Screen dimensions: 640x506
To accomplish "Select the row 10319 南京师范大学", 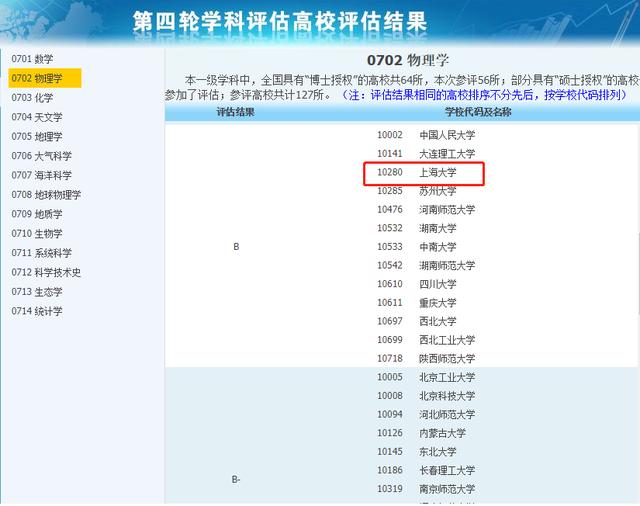I will pyautogui.click(x=426, y=488).
